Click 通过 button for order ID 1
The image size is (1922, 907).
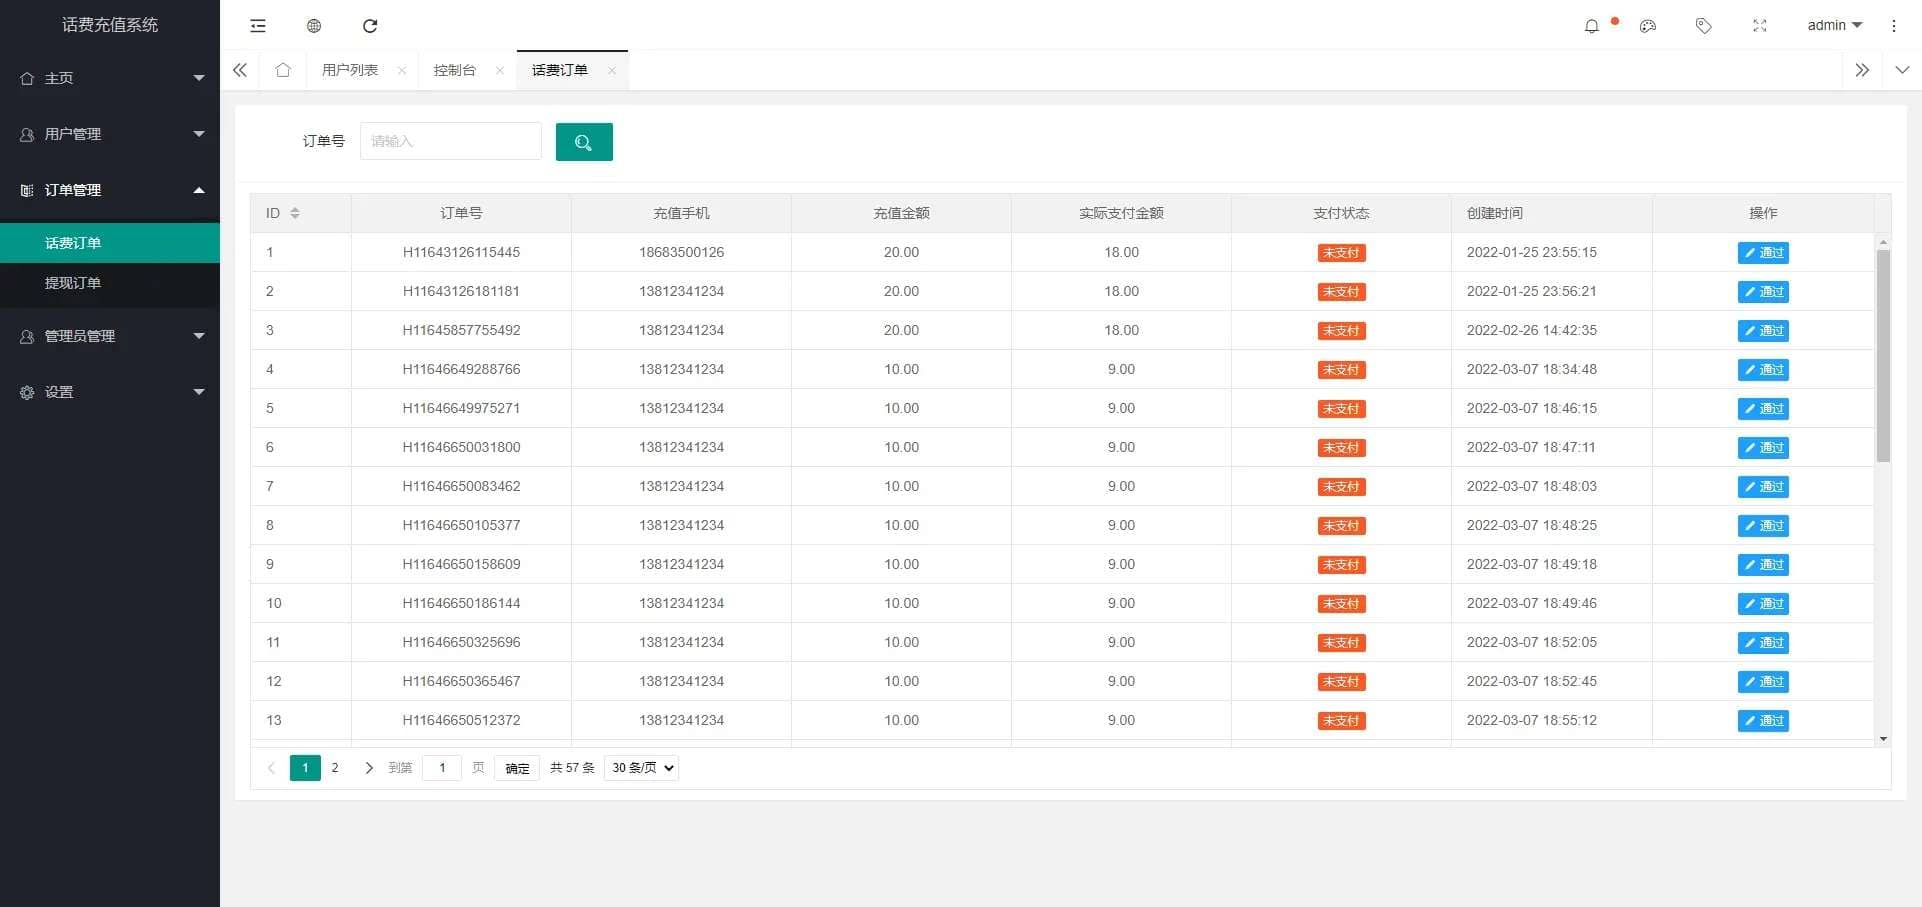[x=1763, y=253]
